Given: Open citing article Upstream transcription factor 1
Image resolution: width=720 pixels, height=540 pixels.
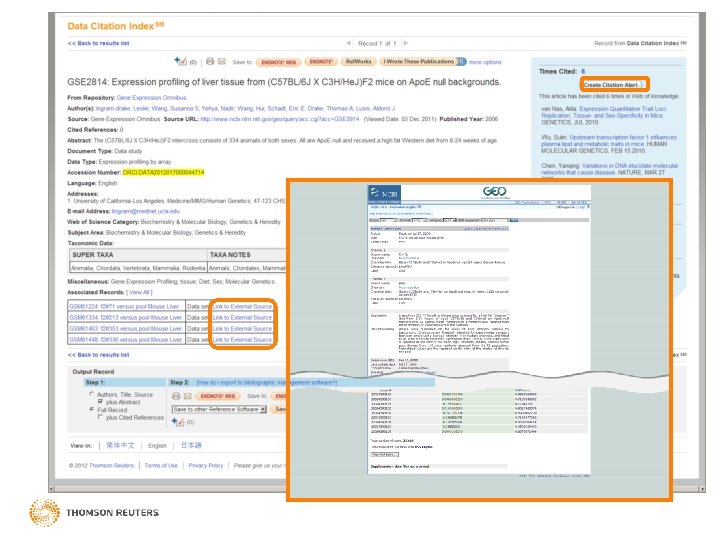Looking at the screenshot, I should point(608,141).
